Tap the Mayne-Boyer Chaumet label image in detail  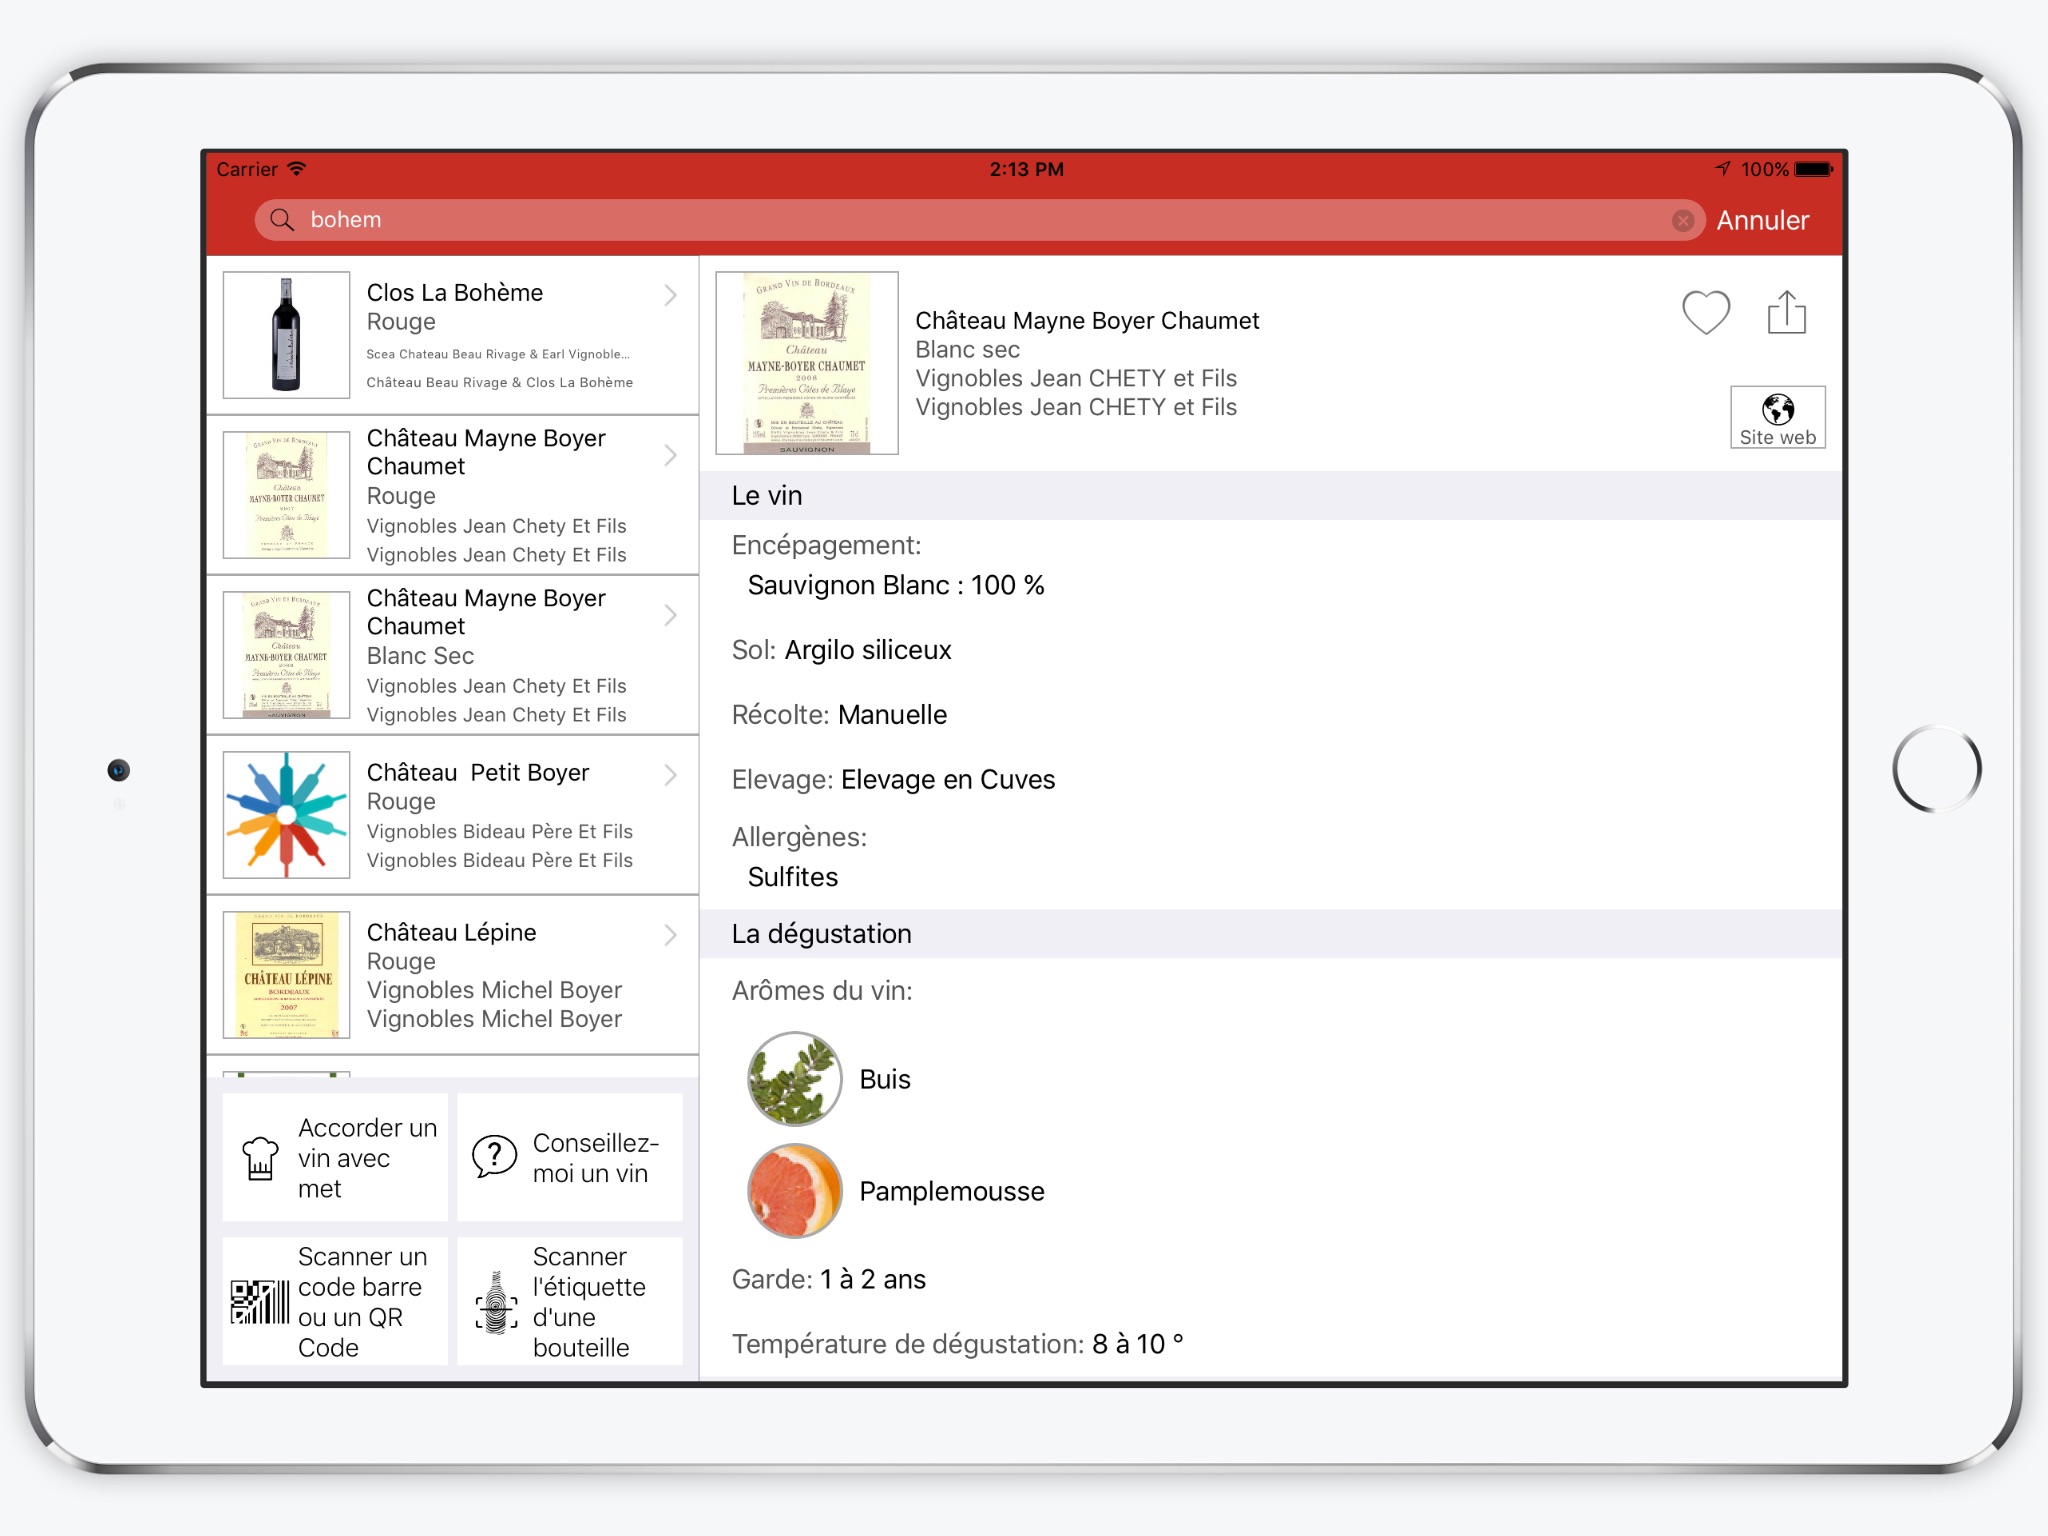coord(807,363)
